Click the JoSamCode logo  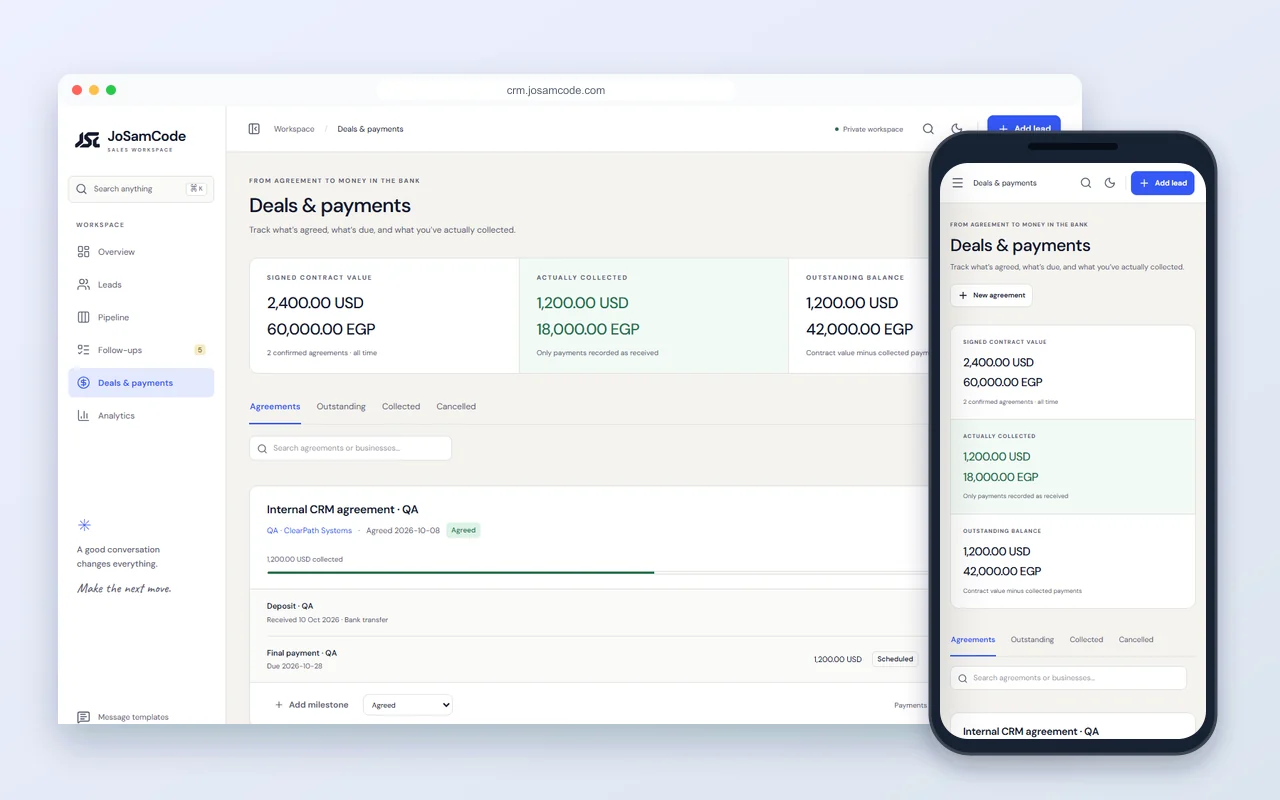point(131,140)
